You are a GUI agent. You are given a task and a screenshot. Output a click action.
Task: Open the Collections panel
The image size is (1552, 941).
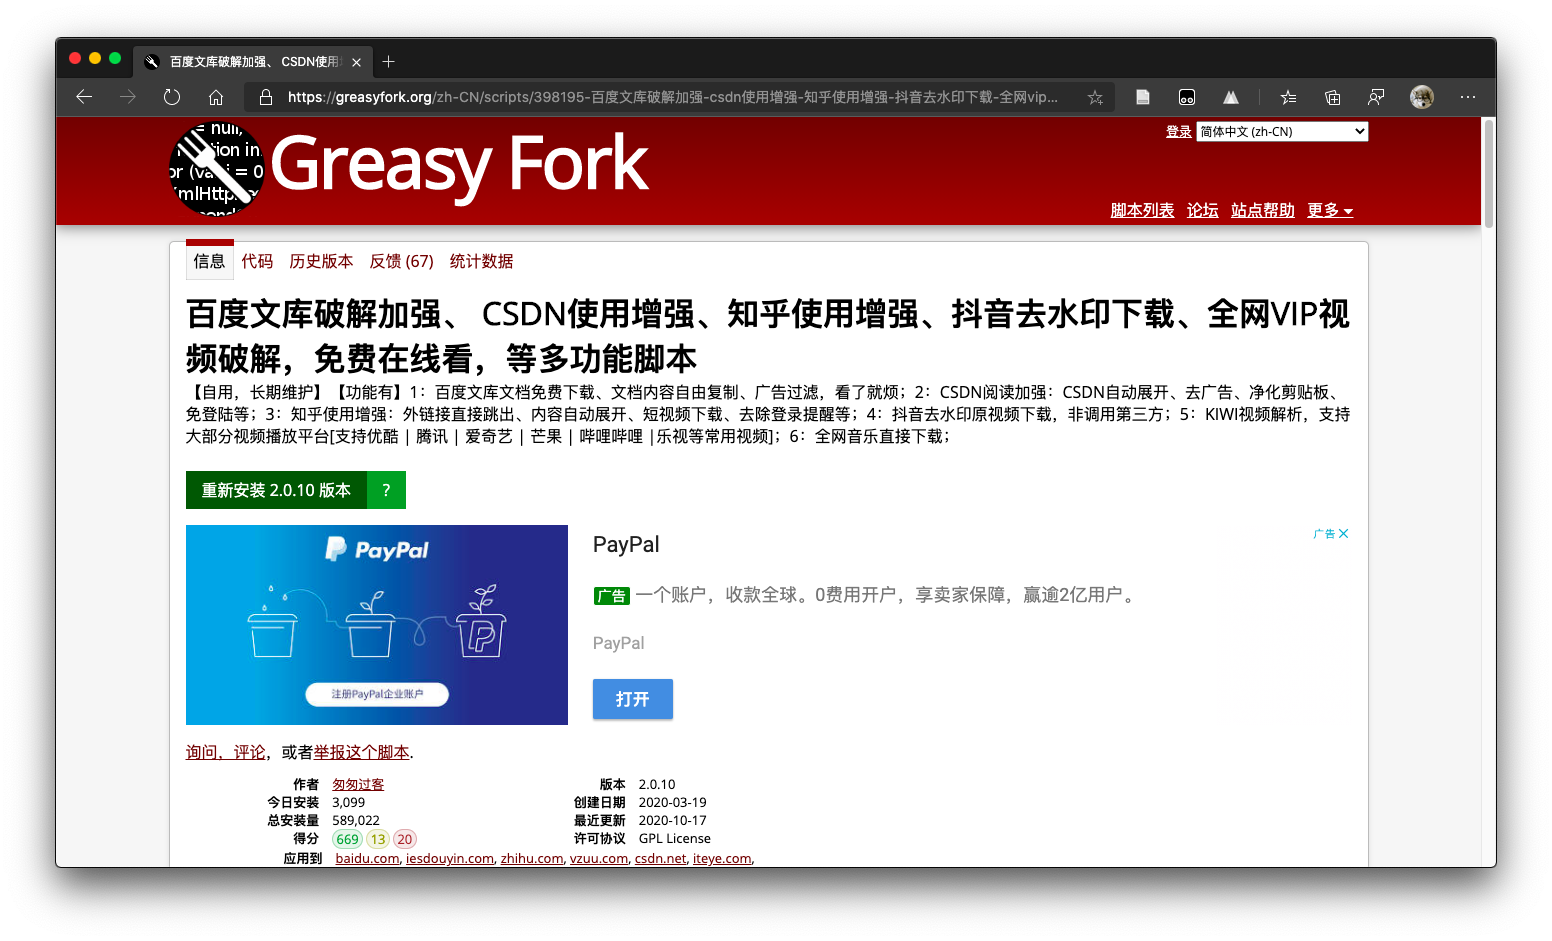[x=1332, y=97]
